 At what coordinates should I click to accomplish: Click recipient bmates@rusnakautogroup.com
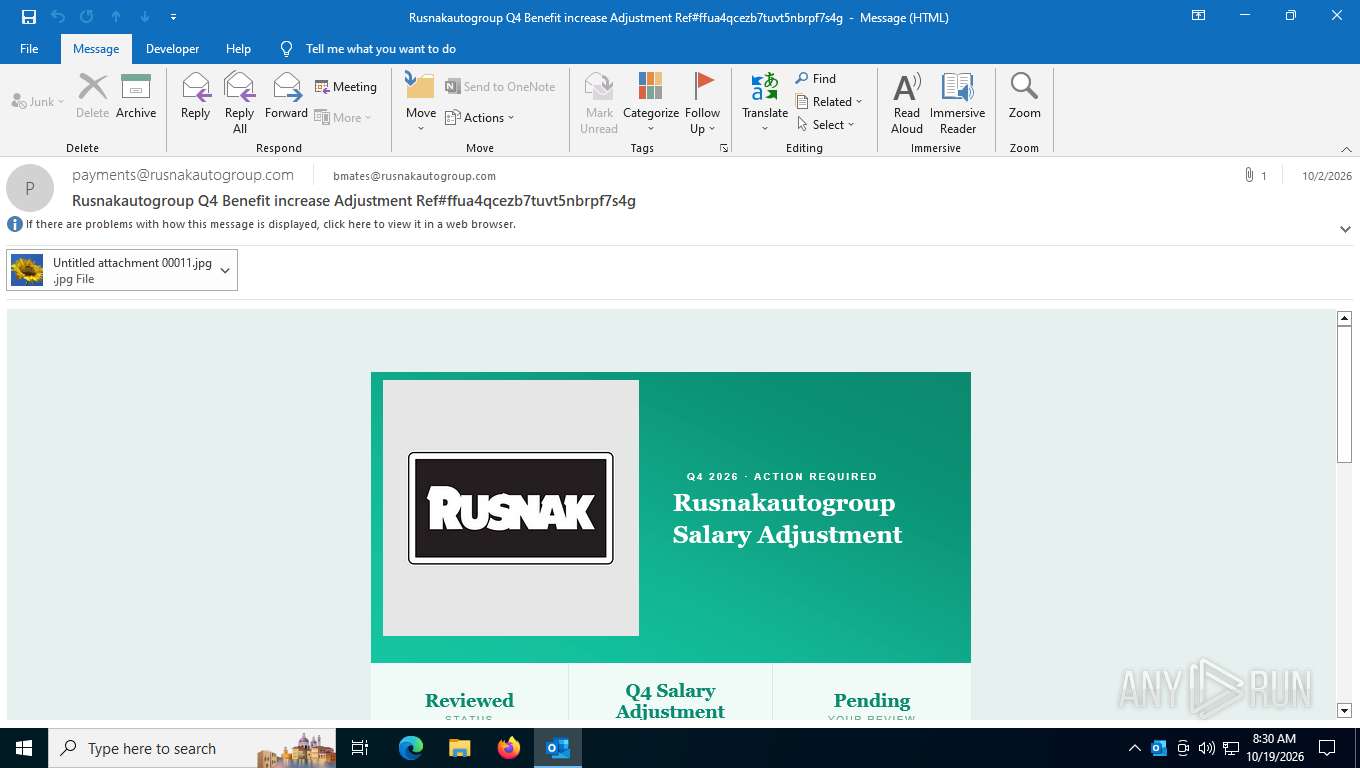pyautogui.click(x=414, y=176)
